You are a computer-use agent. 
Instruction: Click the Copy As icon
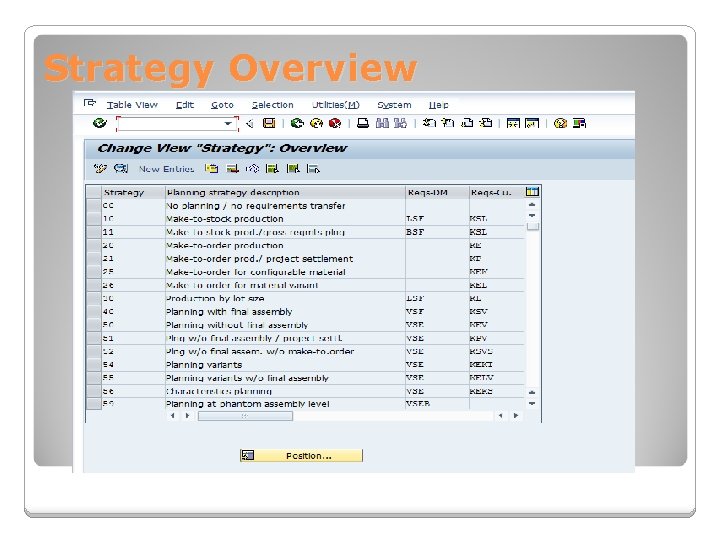(212, 169)
